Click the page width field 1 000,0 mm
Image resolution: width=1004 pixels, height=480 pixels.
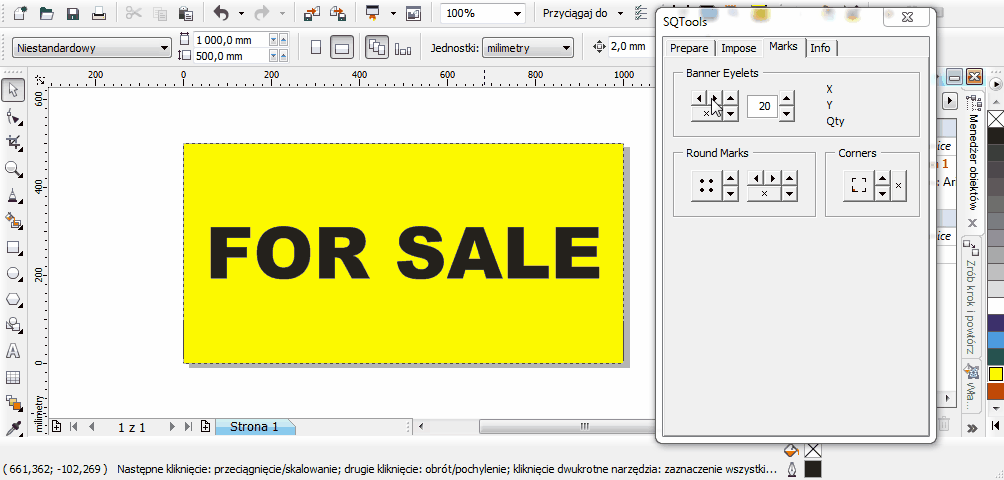pos(231,40)
